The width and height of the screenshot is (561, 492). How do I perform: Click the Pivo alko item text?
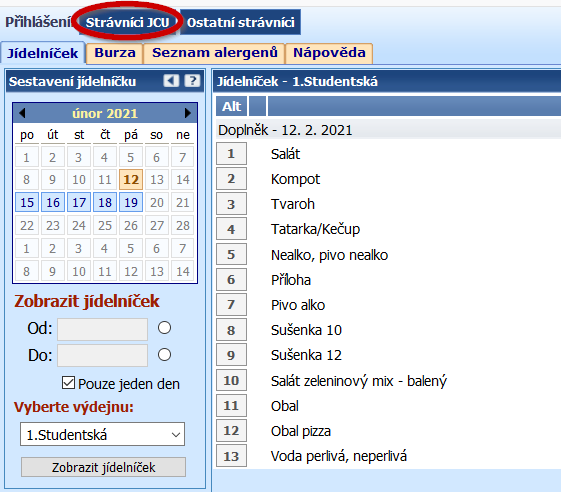tap(298, 305)
